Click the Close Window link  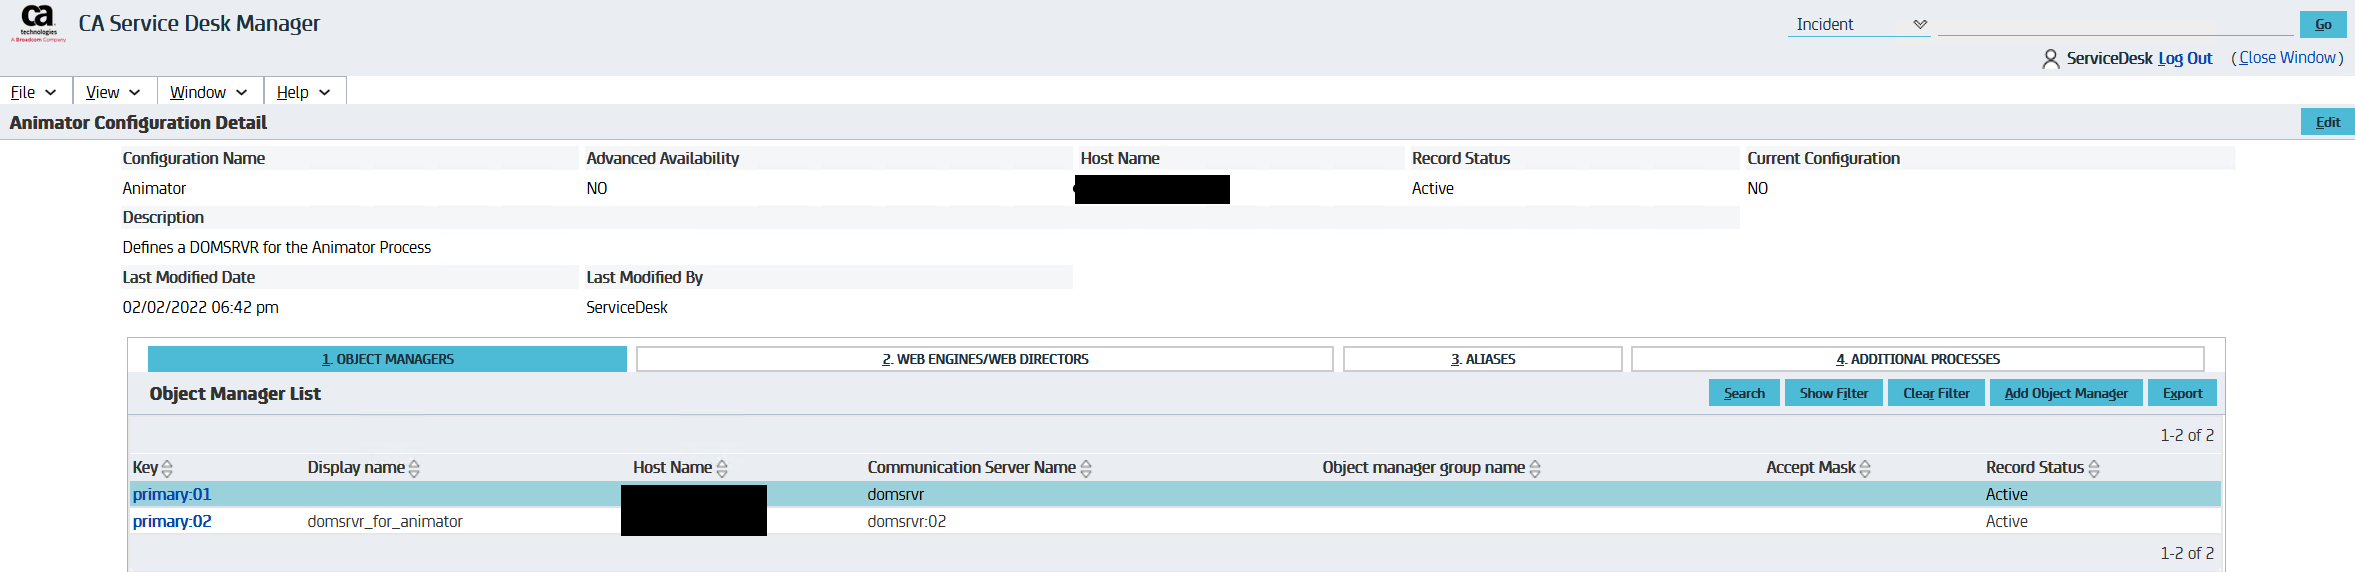point(2287,58)
